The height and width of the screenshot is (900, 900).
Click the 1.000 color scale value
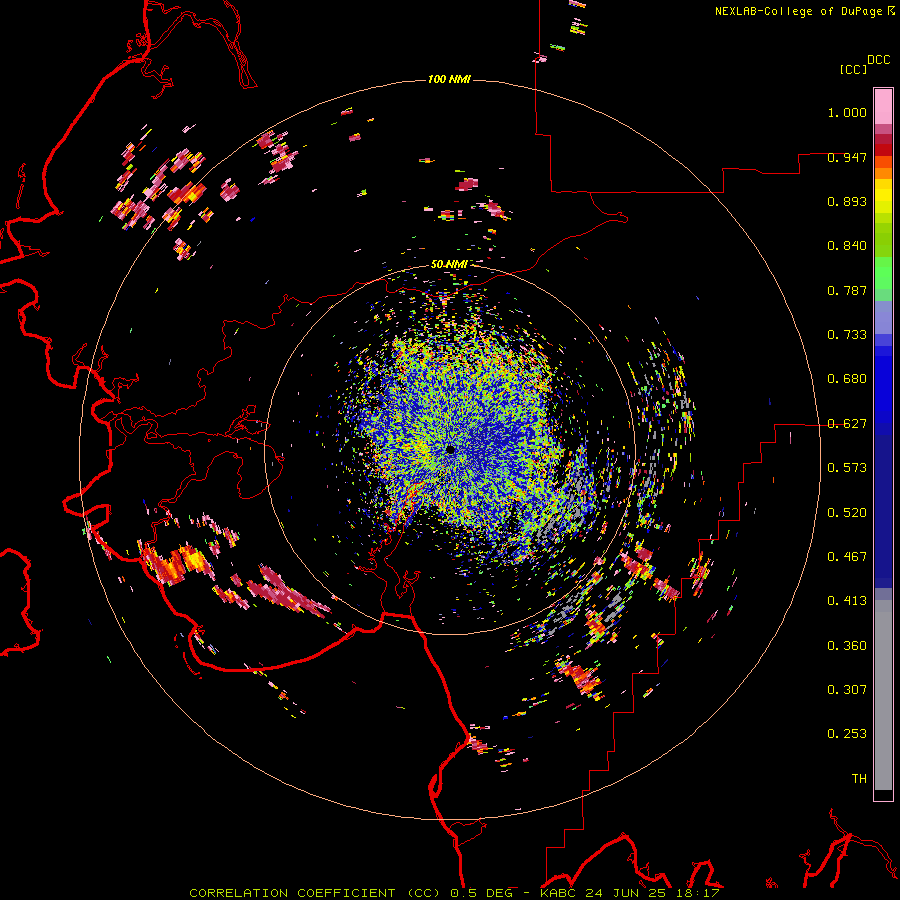pos(847,112)
